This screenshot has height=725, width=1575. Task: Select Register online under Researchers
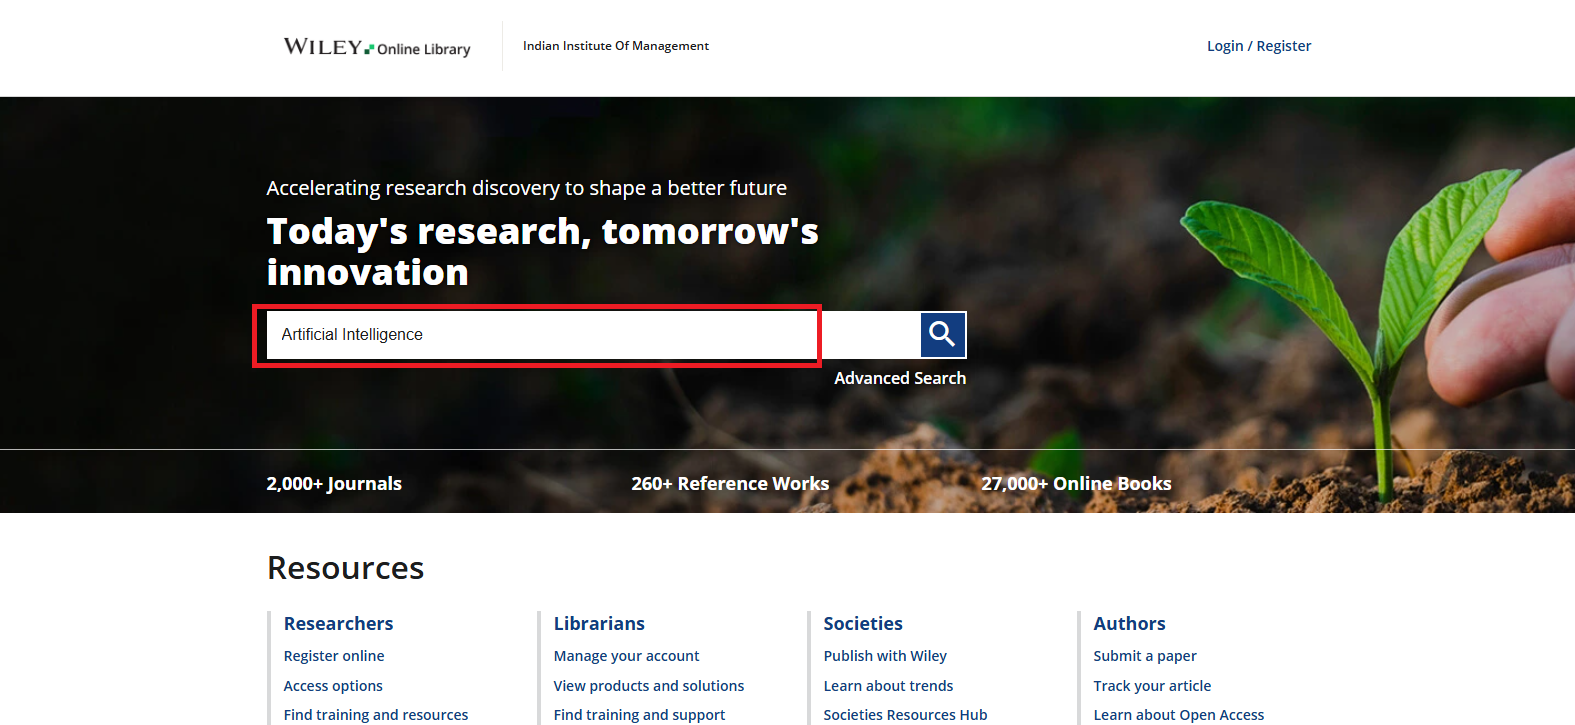334,656
